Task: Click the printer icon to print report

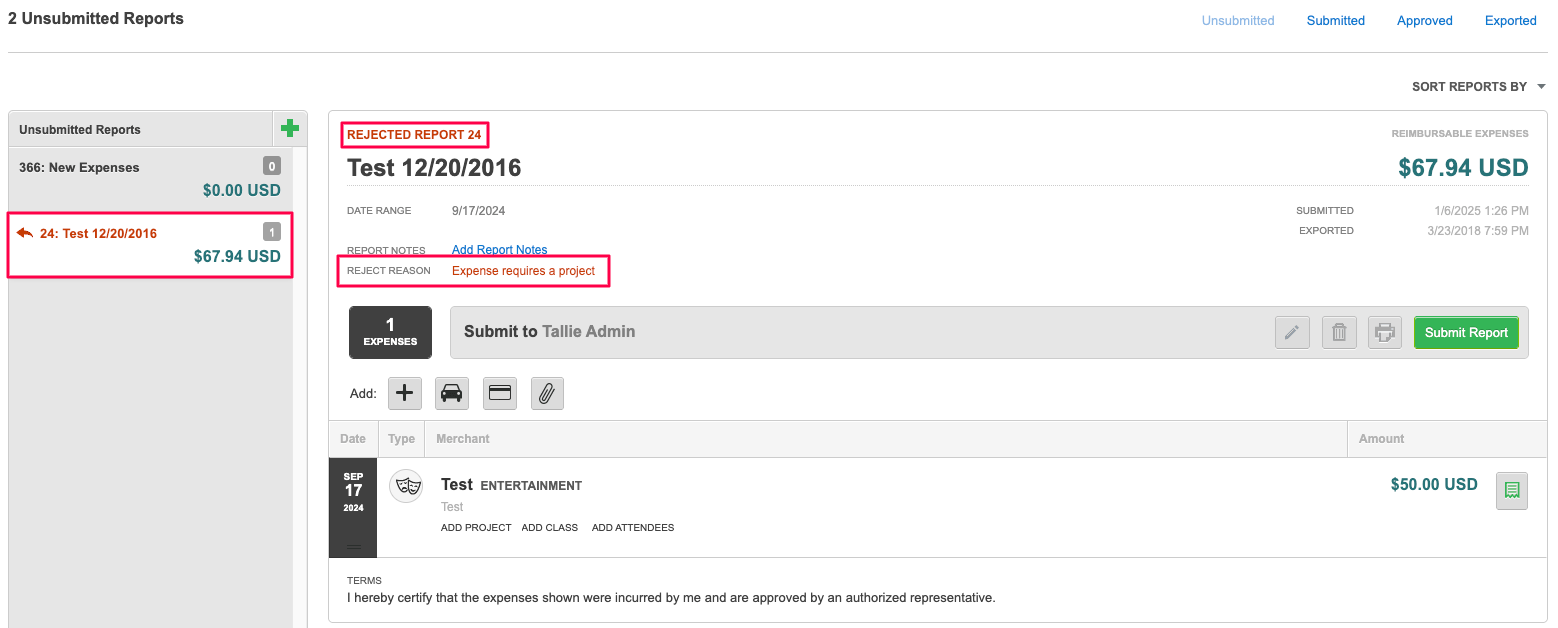Action: 1385,332
